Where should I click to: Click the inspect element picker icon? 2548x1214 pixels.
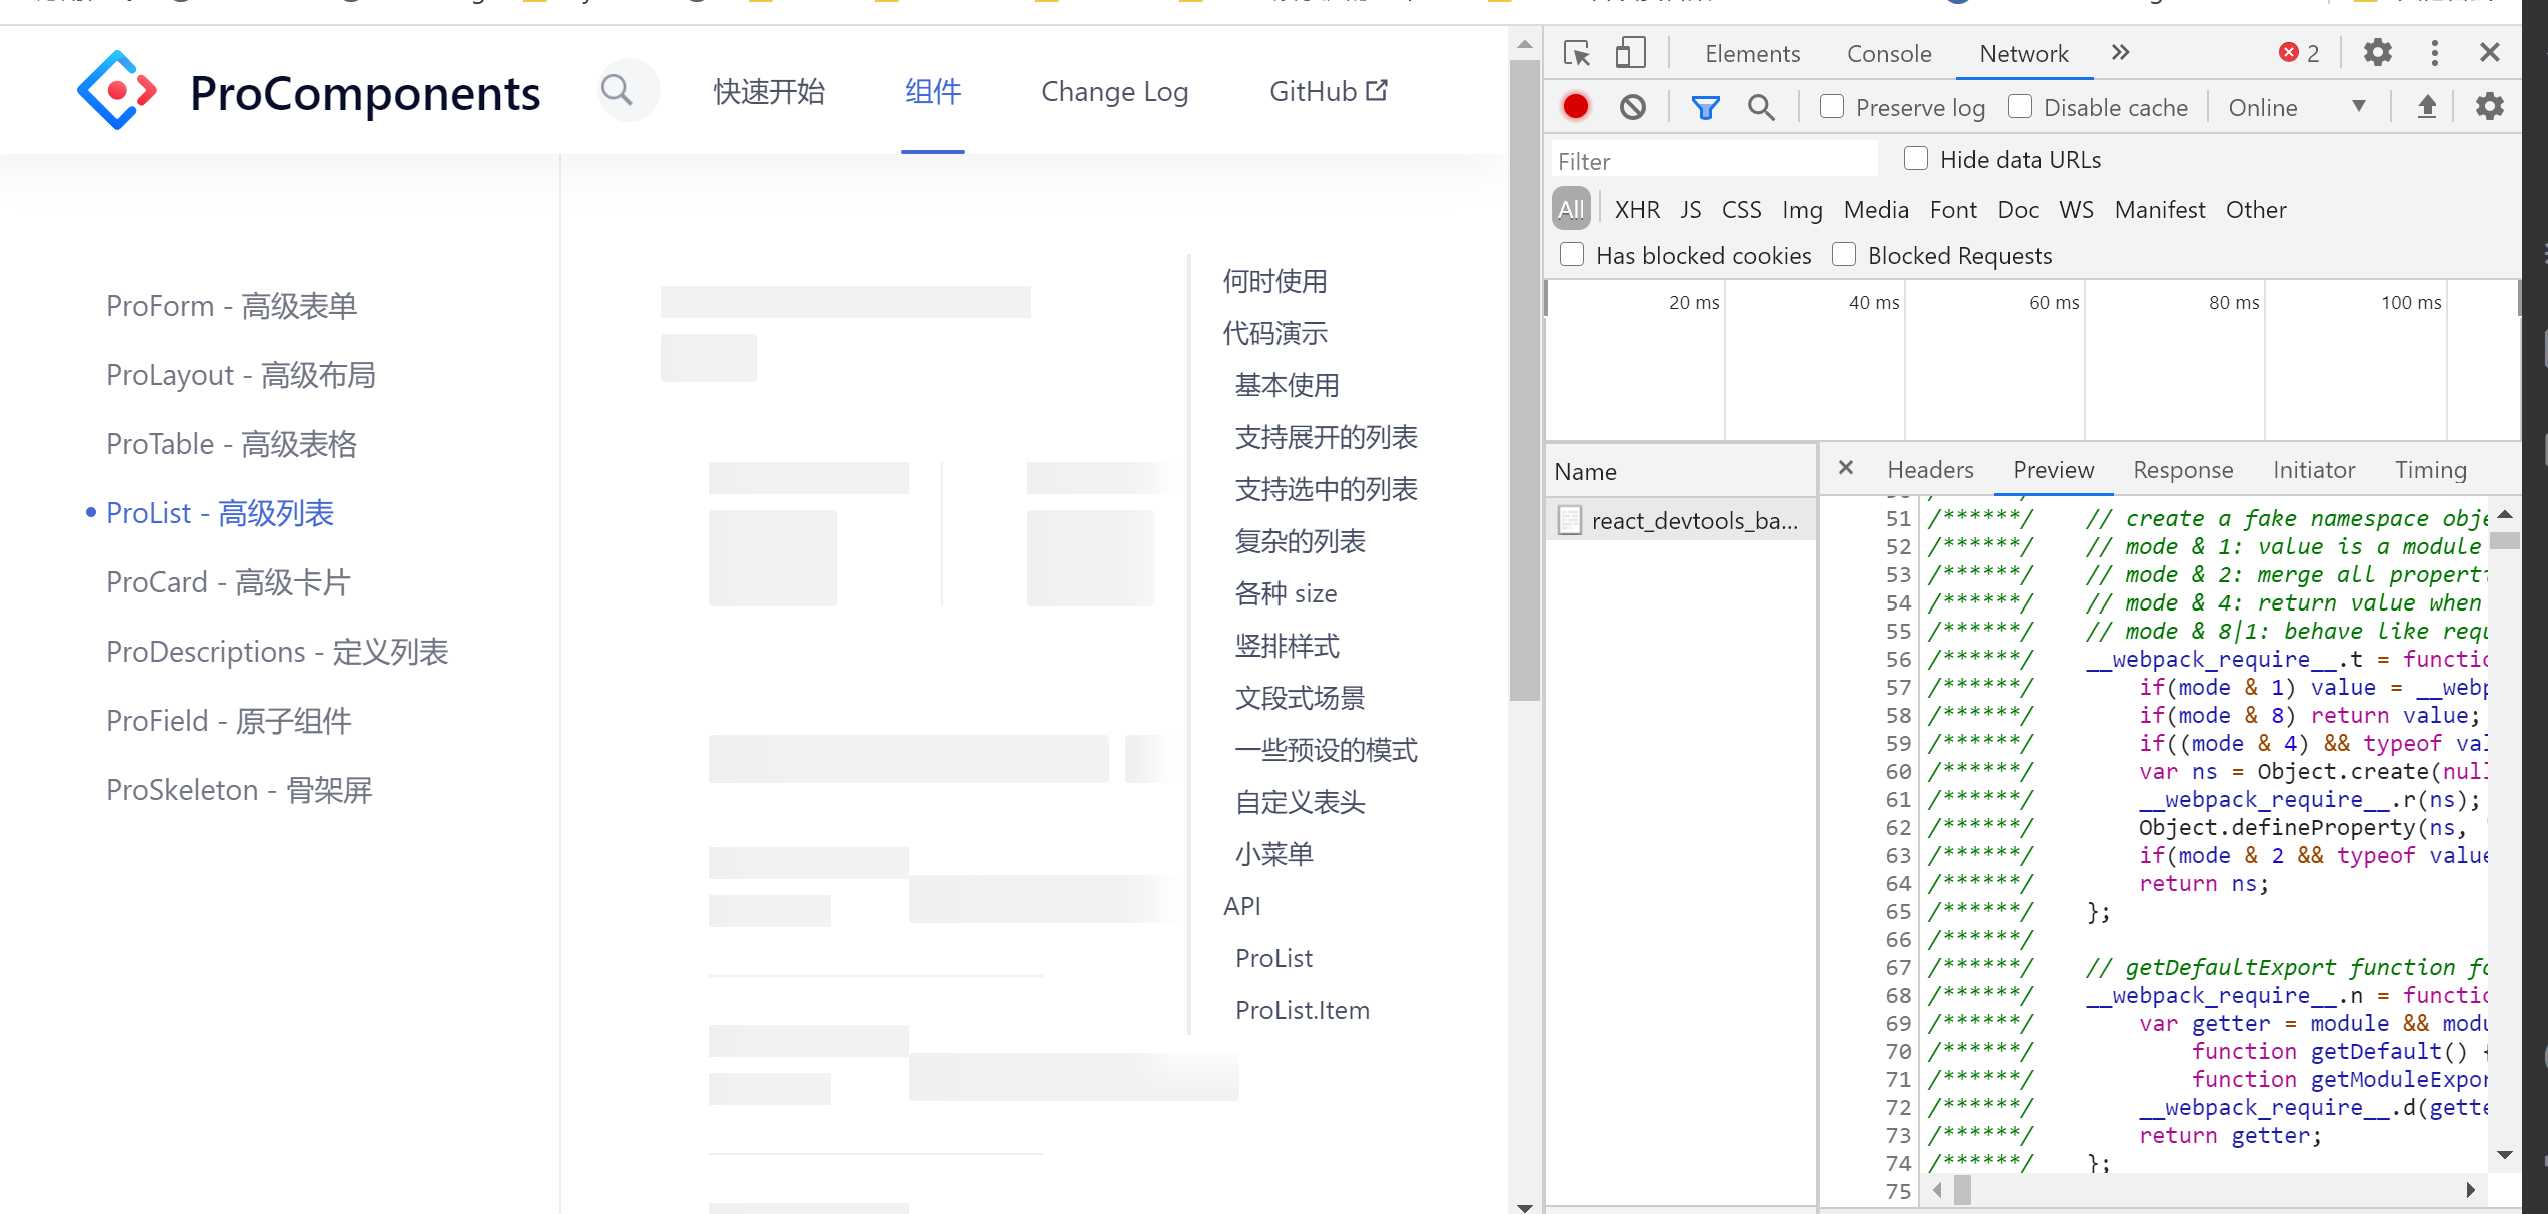click(1577, 53)
